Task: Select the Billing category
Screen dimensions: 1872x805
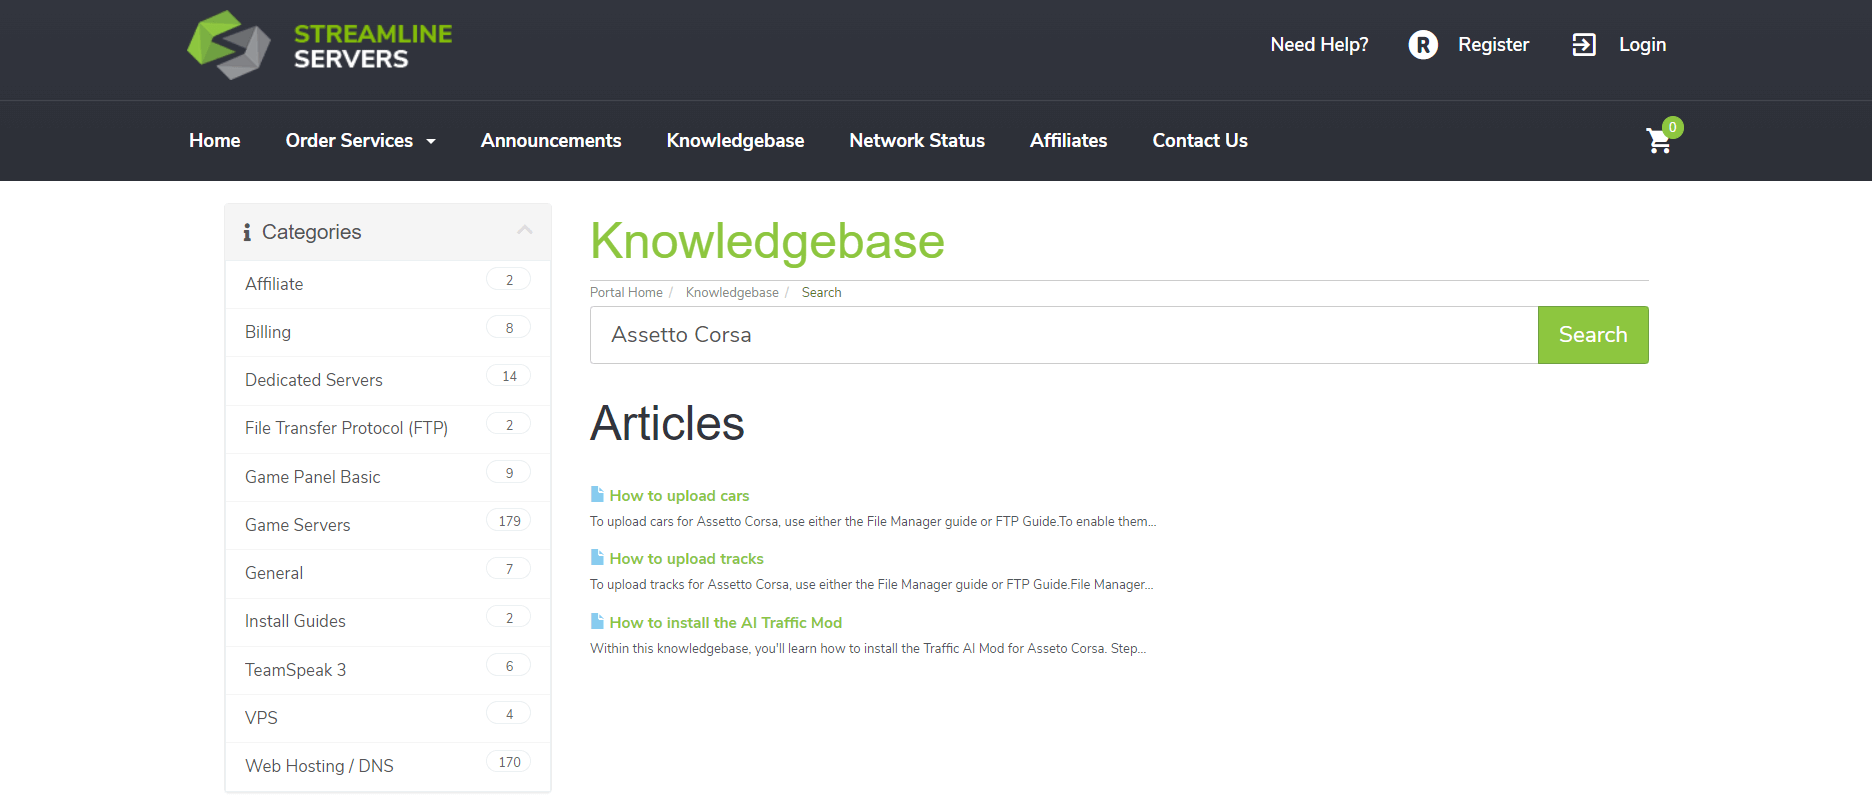Action: point(388,332)
